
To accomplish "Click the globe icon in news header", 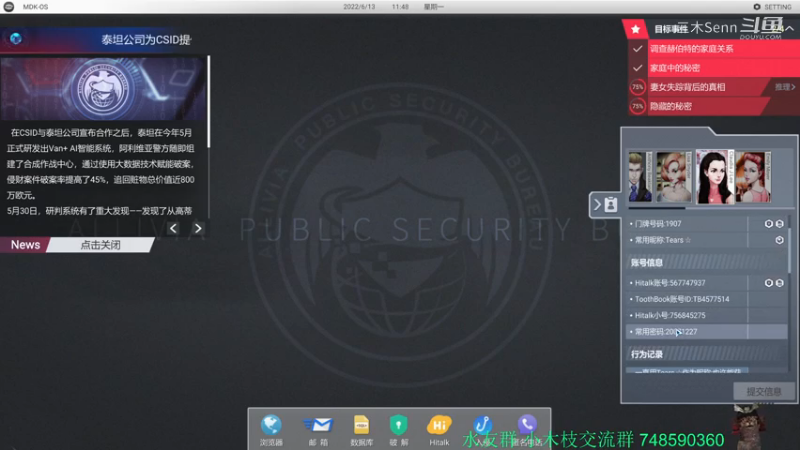I will 16,38.
